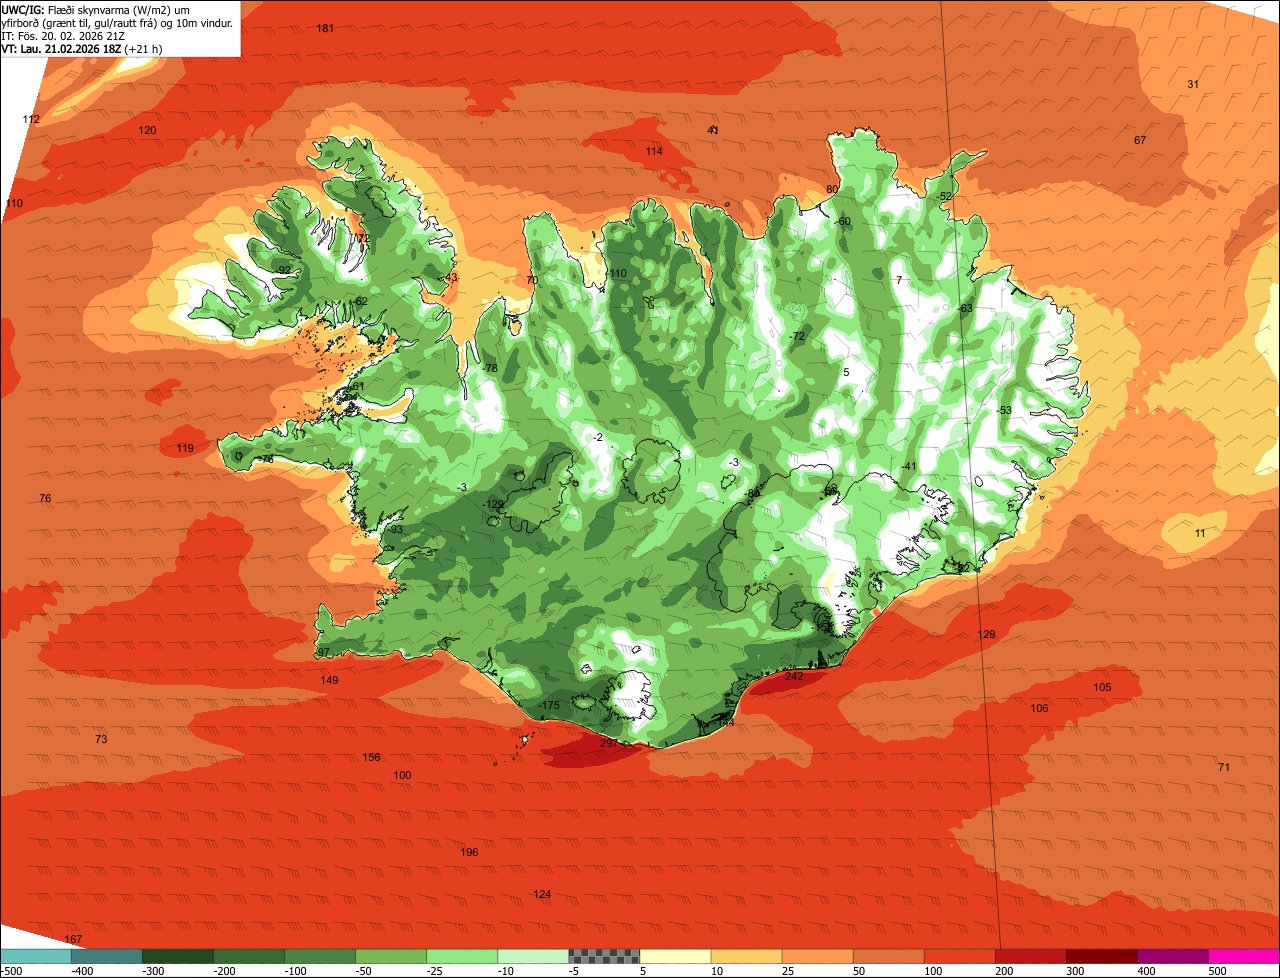The height and width of the screenshot is (978, 1280).
Task: Click the '-500' legend label
Action: (x=10, y=971)
